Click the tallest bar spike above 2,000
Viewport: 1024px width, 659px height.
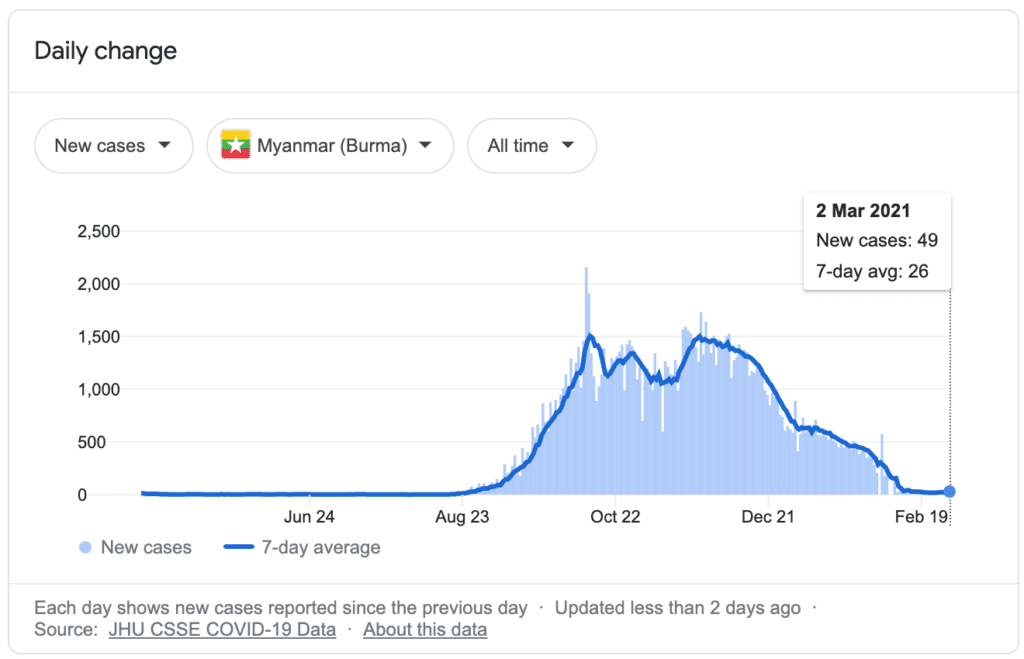586,272
